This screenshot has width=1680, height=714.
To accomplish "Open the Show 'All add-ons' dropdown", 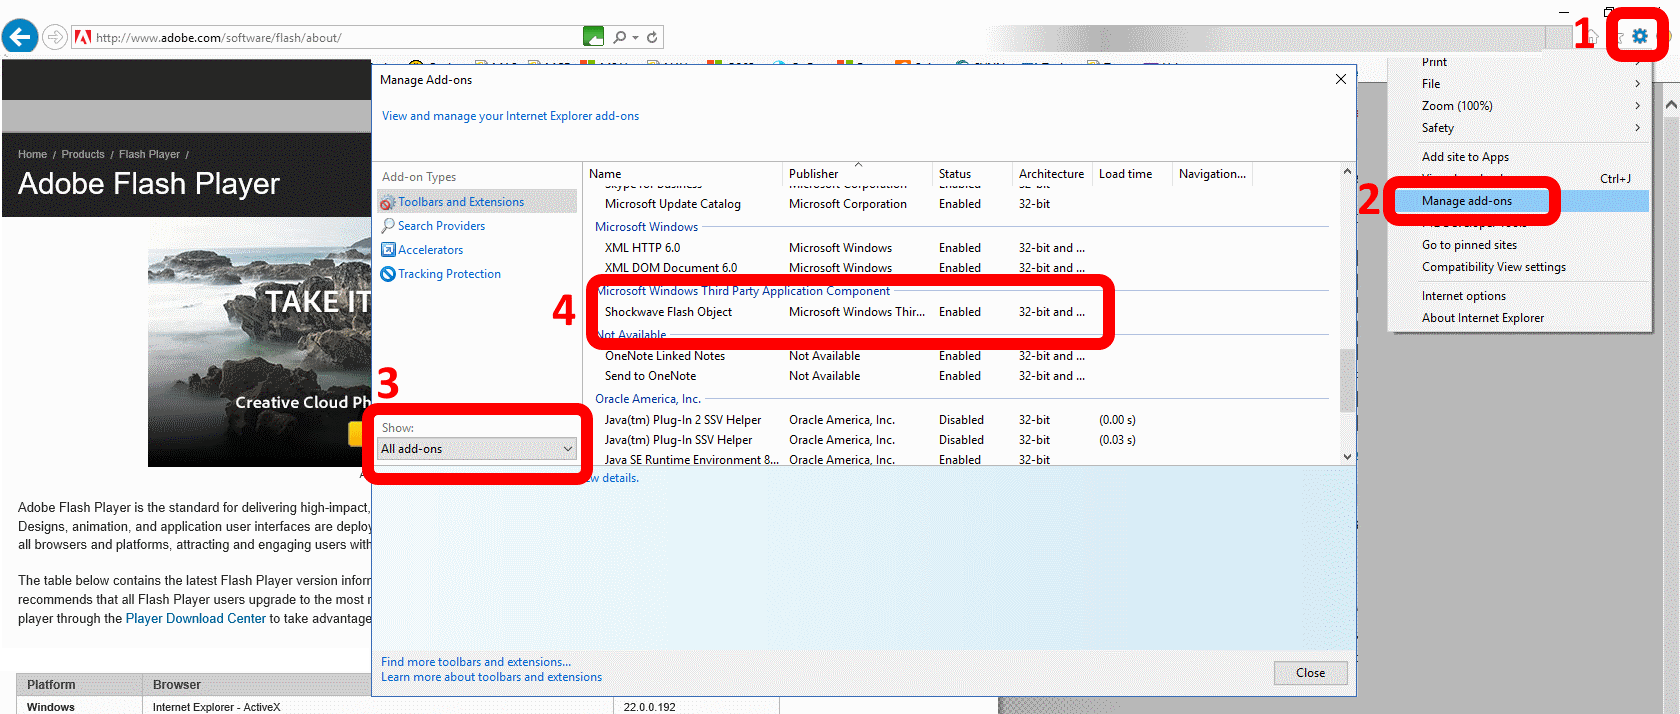I will (x=477, y=449).
